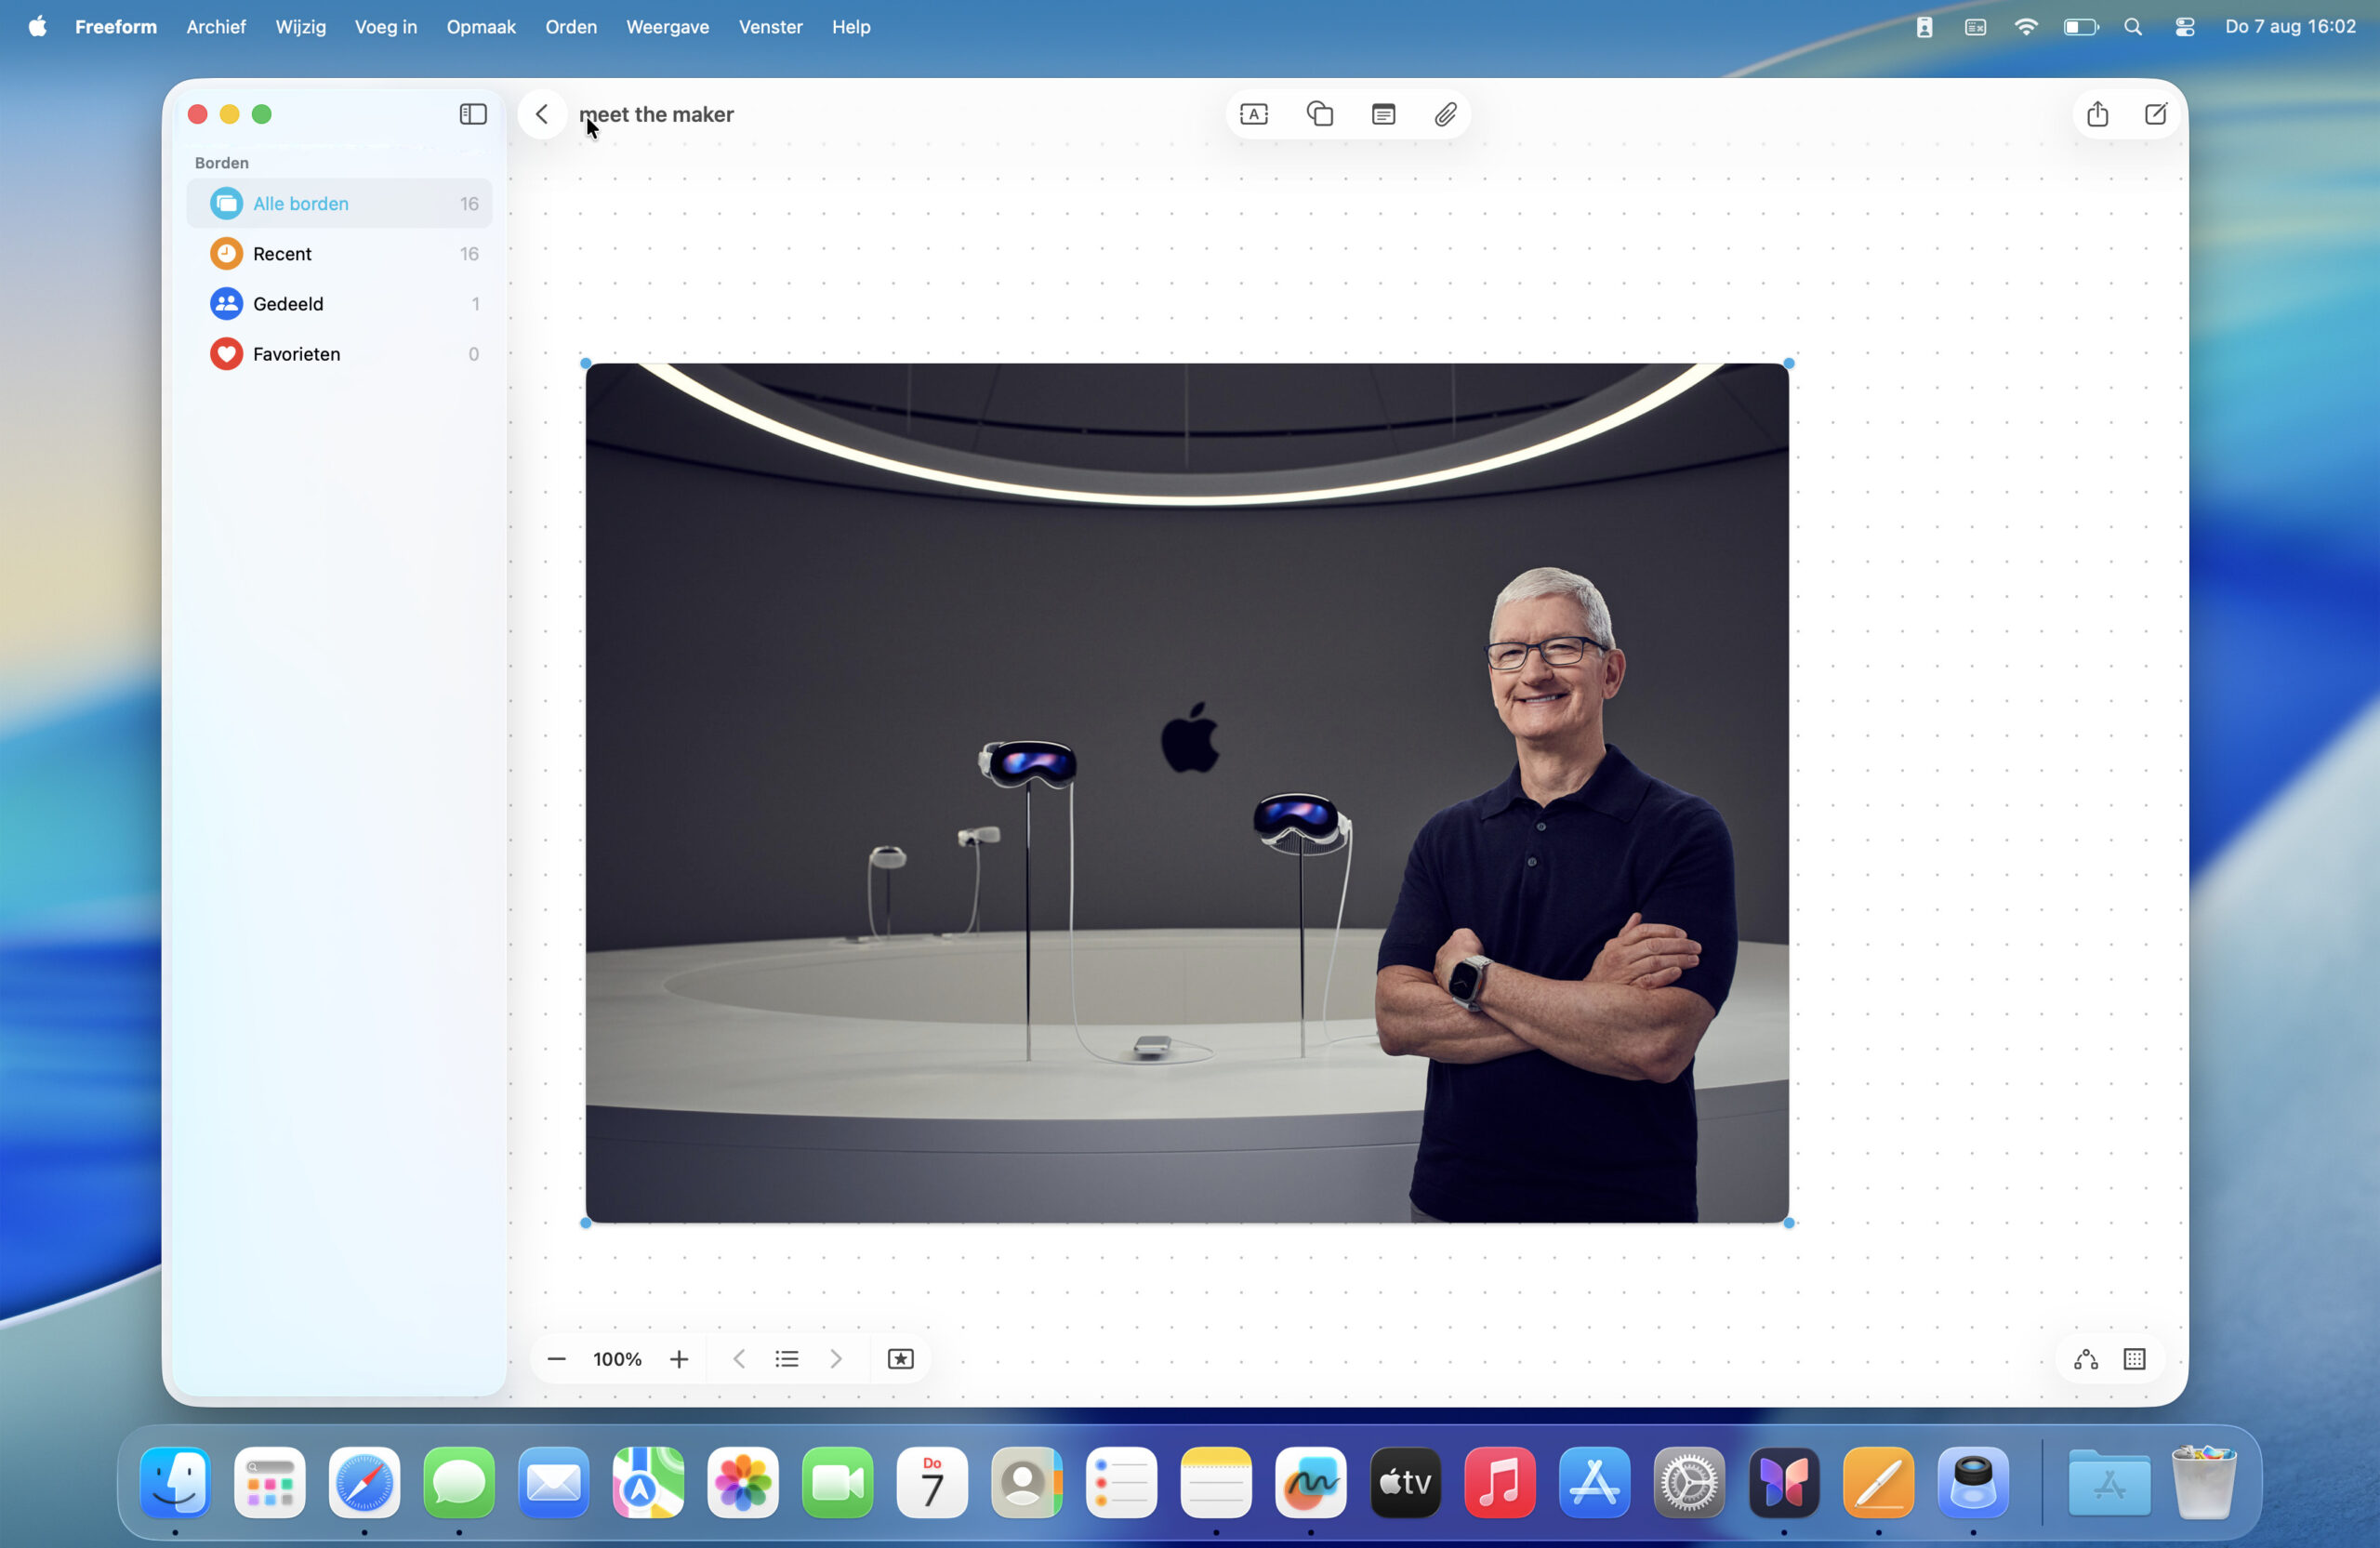
Task: Open the scenes list menu
Action: click(786, 1358)
